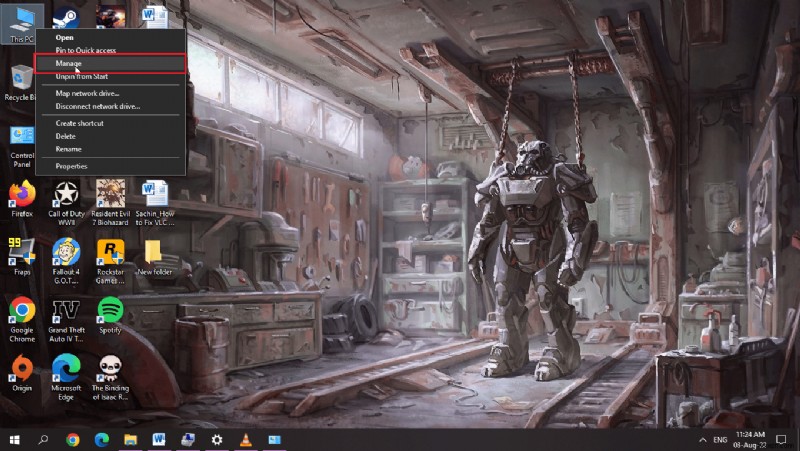The image size is (800, 451).
Task: Choose Properties from the context menu
Action: (71, 166)
